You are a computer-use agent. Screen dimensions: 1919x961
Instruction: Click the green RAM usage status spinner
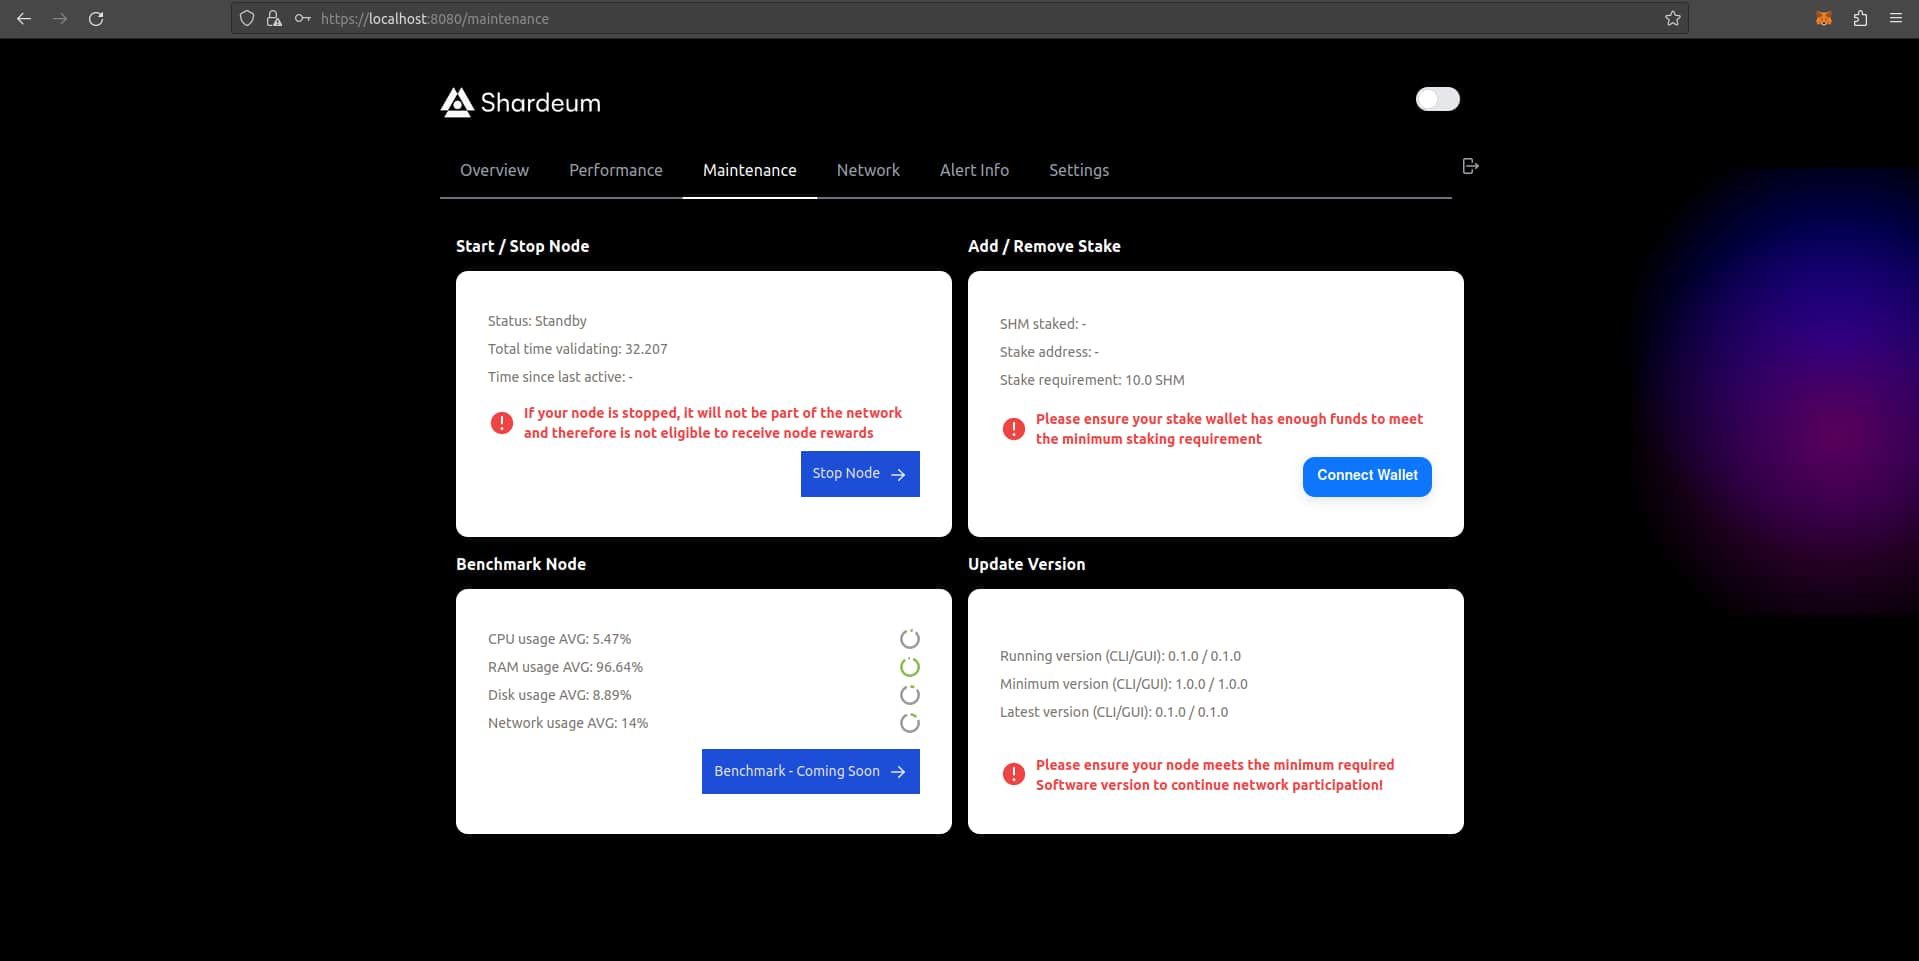909,667
